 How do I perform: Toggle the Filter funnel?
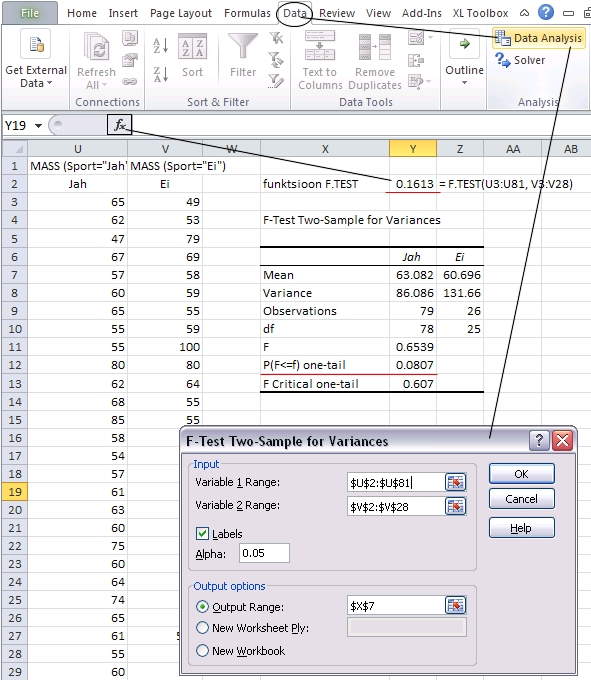(x=243, y=56)
